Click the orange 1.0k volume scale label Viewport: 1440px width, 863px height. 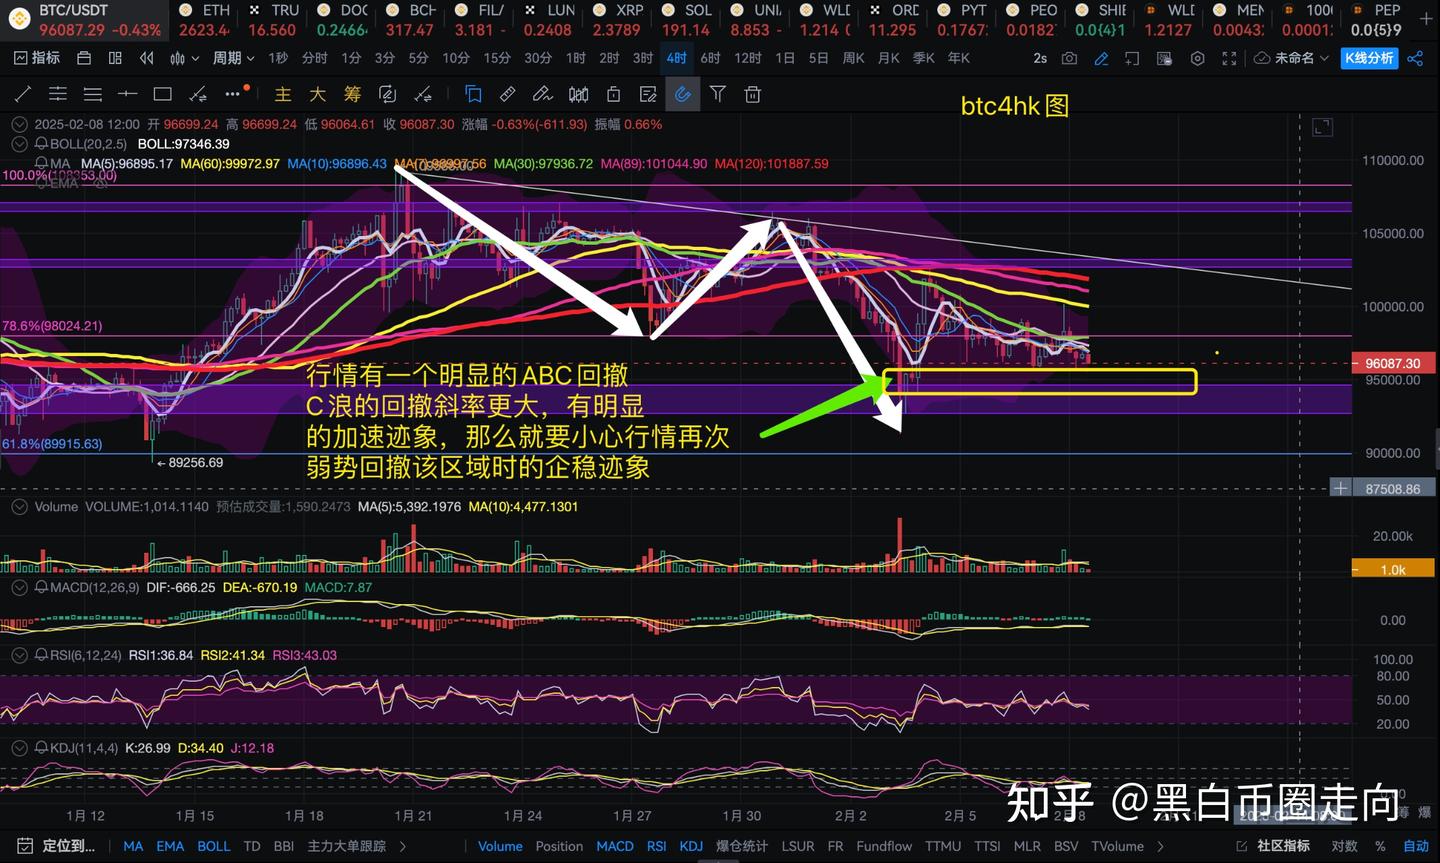click(x=1392, y=568)
